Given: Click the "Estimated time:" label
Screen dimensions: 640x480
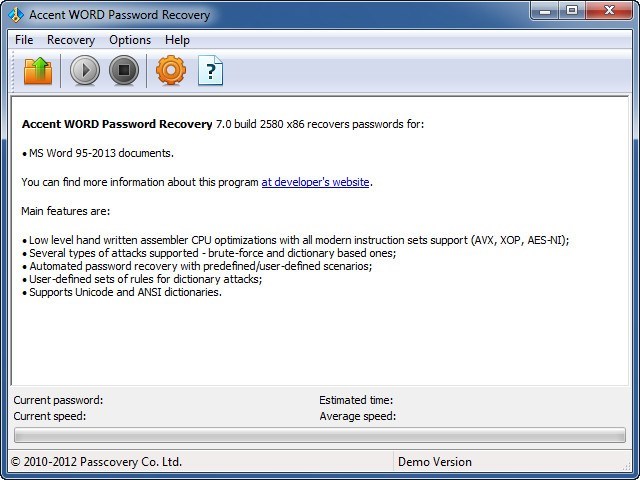Looking at the screenshot, I should pos(356,400).
